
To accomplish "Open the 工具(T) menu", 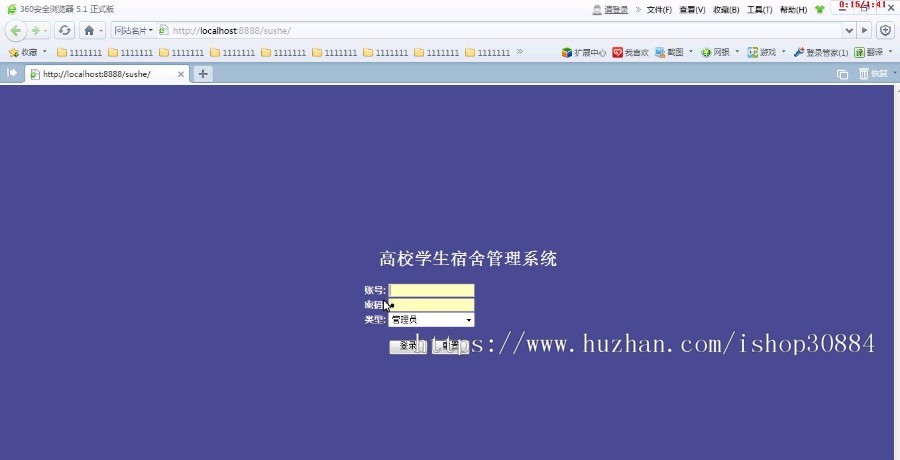I will coord(759,10).
